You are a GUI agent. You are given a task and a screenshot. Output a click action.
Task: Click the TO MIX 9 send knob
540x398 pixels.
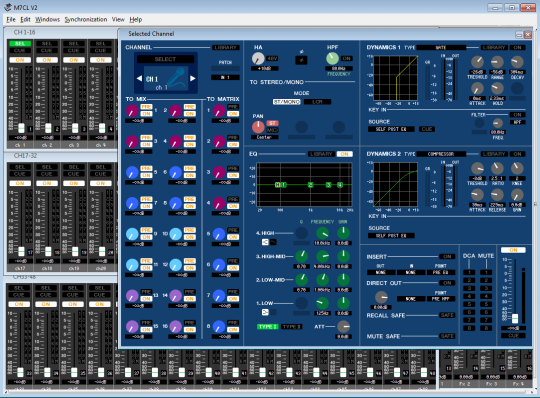pos(132,234)
